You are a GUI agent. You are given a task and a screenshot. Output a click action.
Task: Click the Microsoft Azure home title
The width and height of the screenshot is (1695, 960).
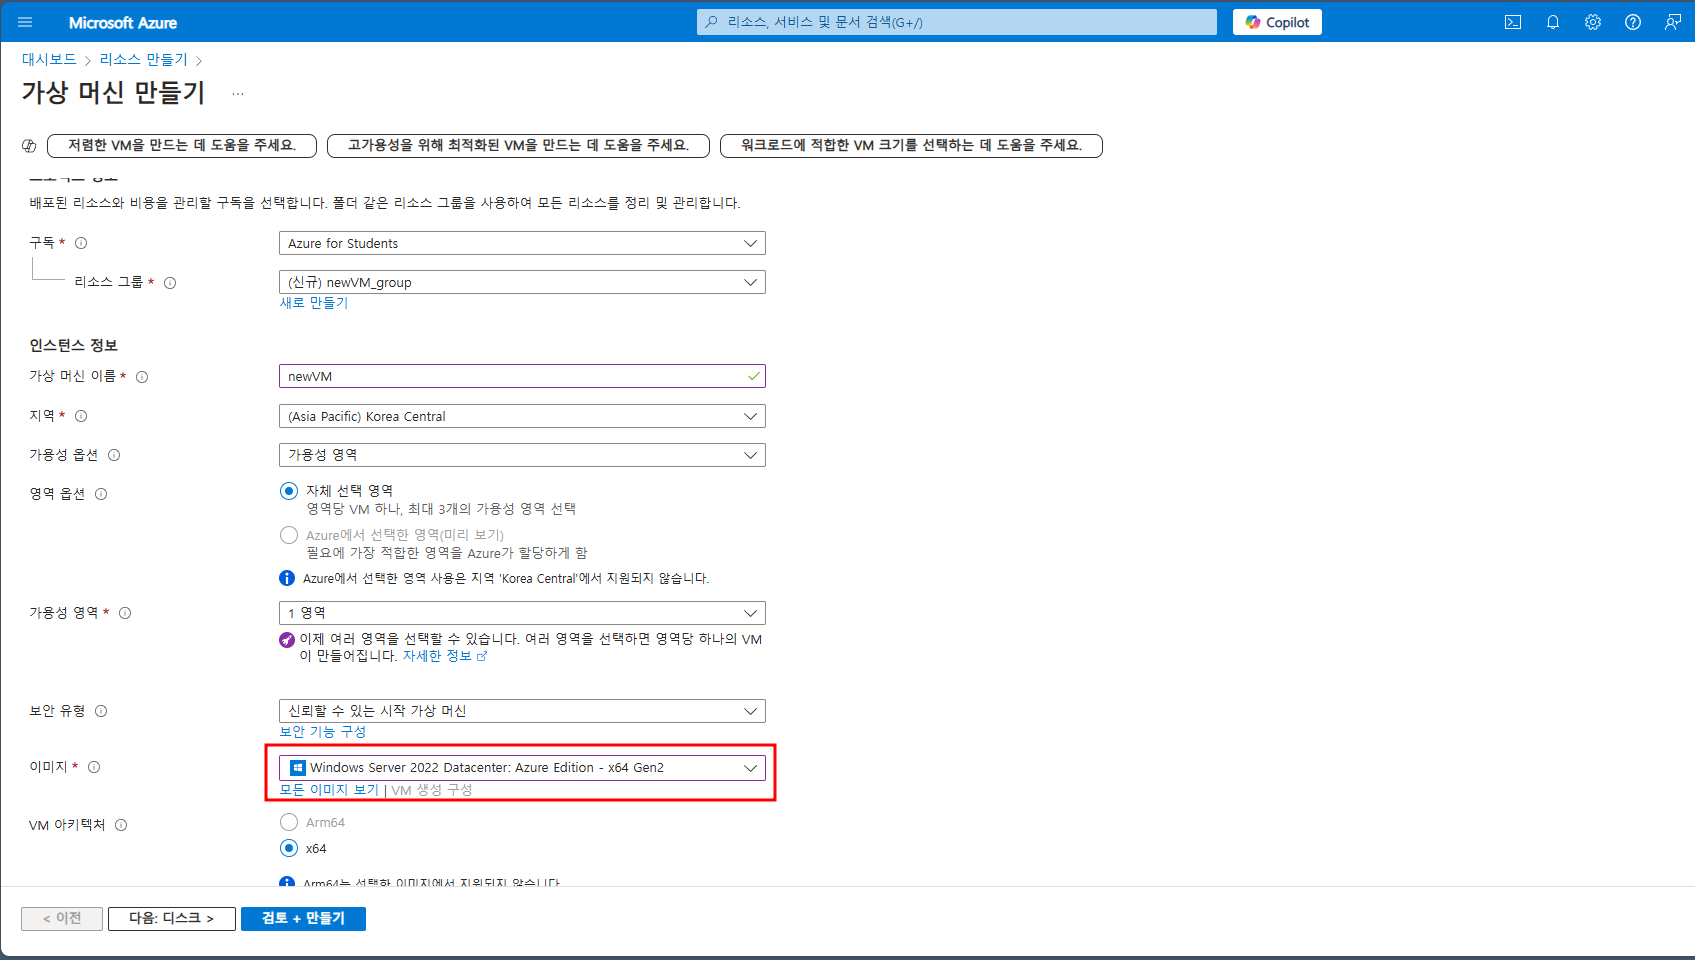coord(123,22)
